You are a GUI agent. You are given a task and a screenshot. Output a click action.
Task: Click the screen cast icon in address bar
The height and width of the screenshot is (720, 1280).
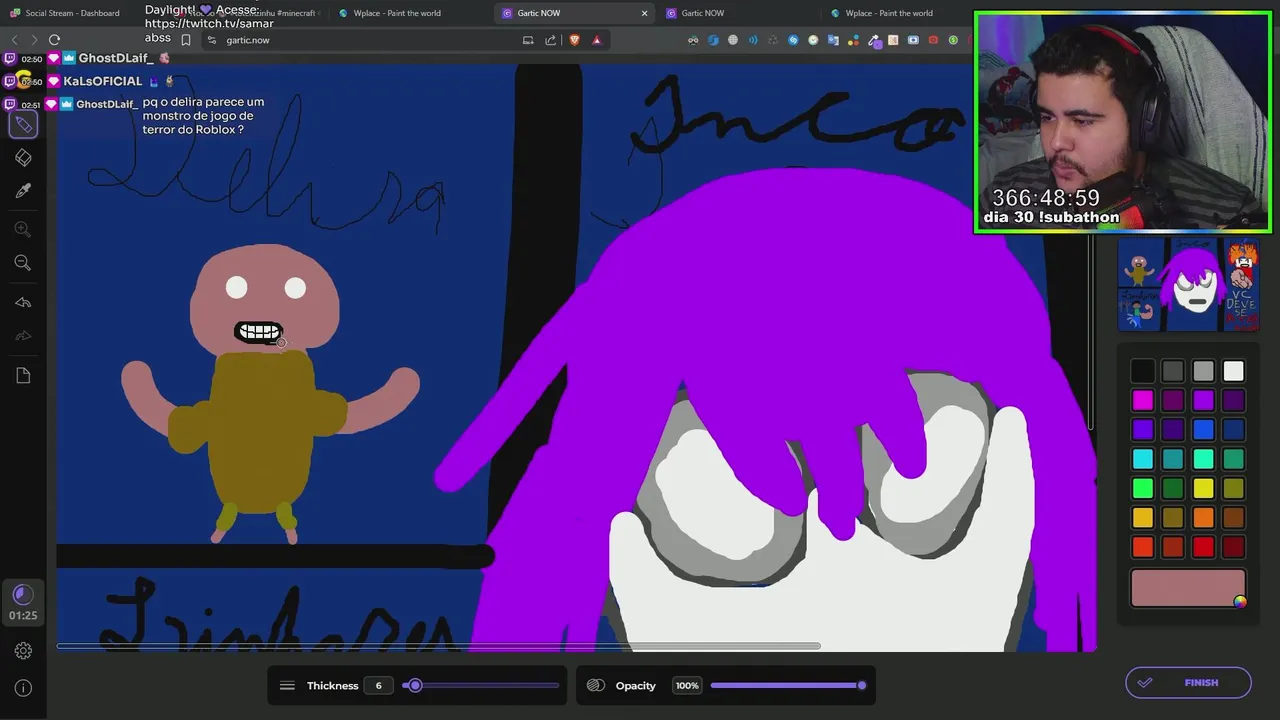(x=528, y=40)
